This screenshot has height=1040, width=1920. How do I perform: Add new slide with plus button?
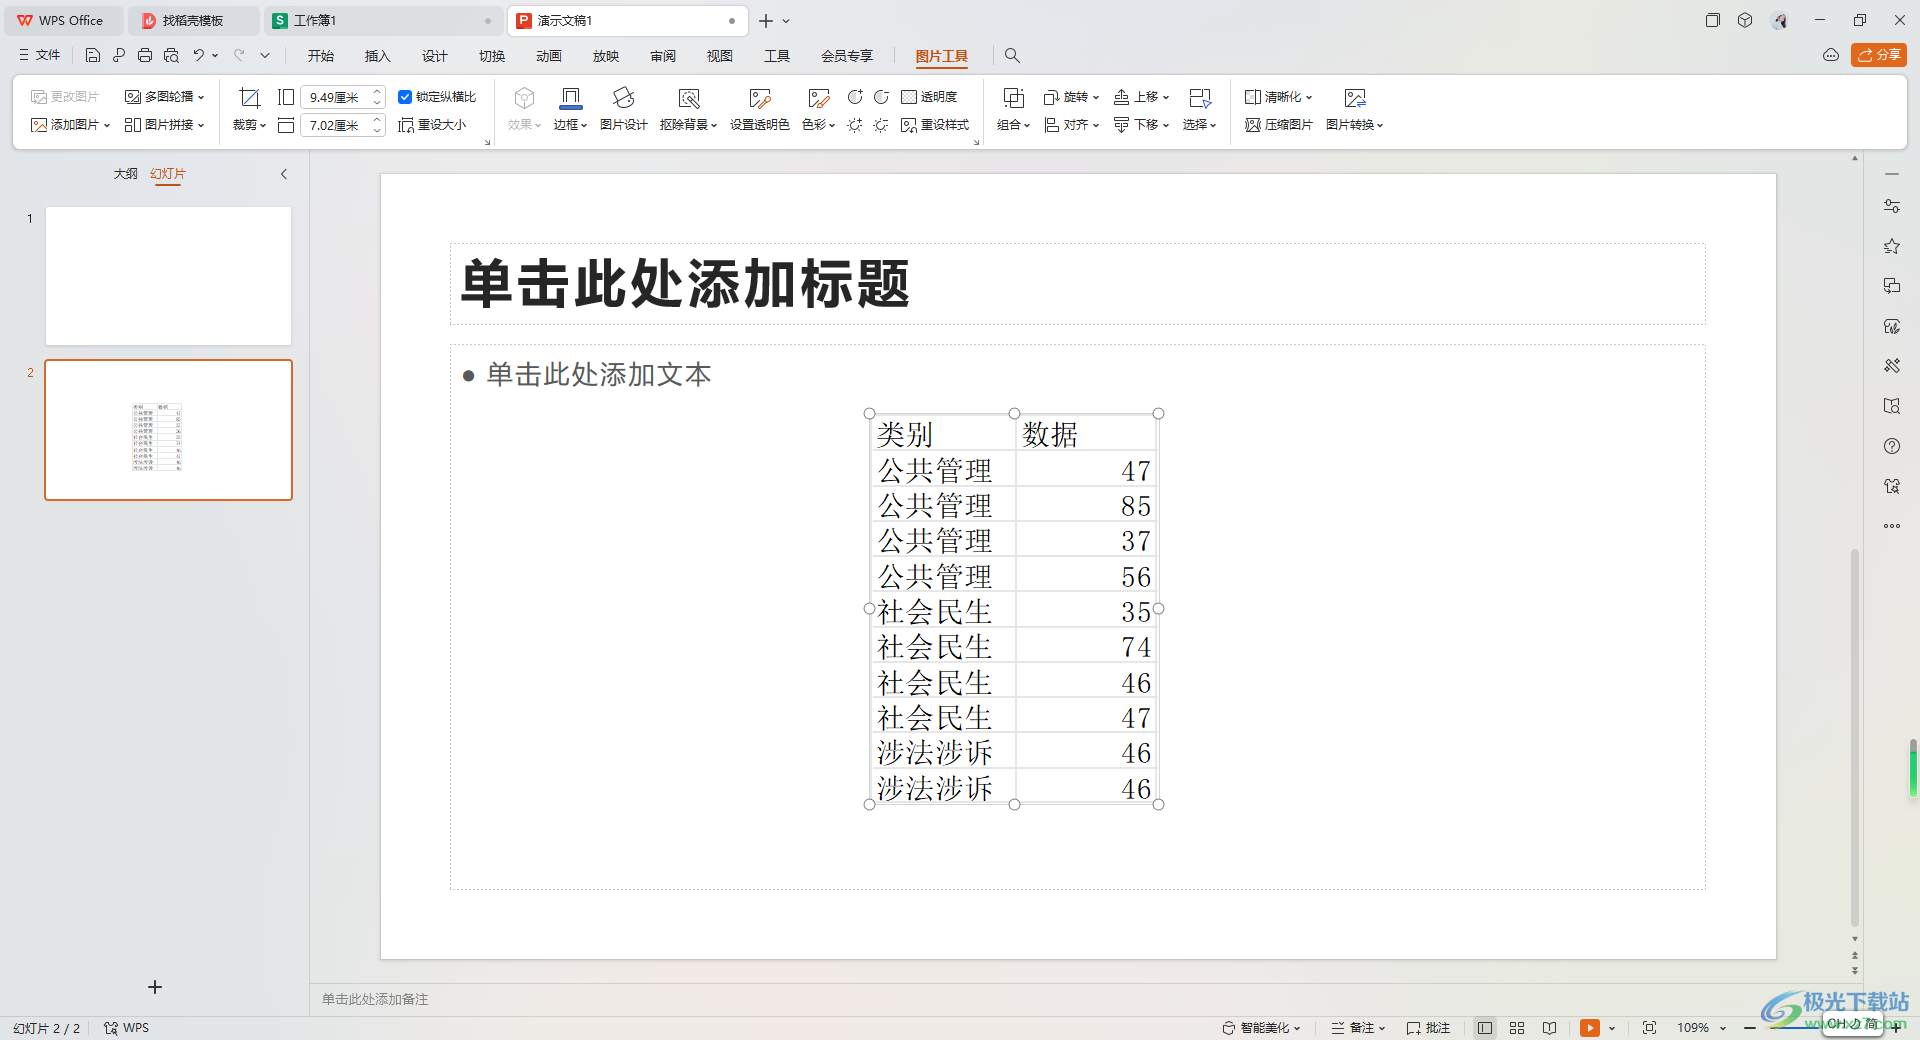pos(155,987)
